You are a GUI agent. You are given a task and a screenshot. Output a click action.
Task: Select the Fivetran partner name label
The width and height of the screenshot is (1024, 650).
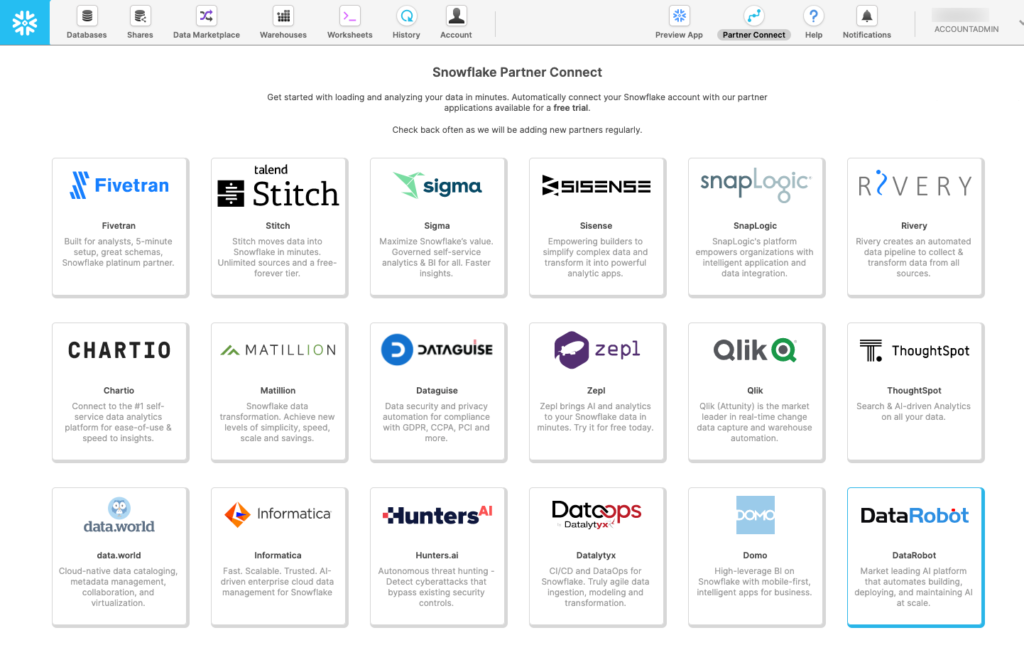tap(119, 225)
